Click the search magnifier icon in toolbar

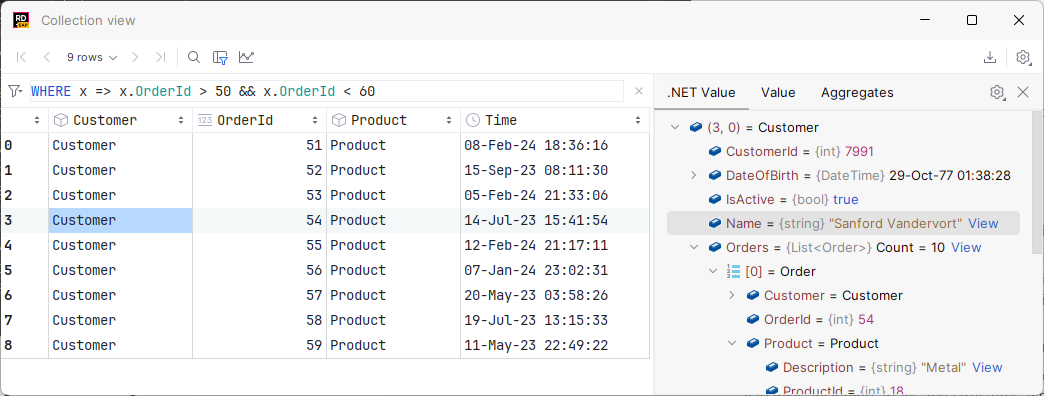(x=194, y=57)
